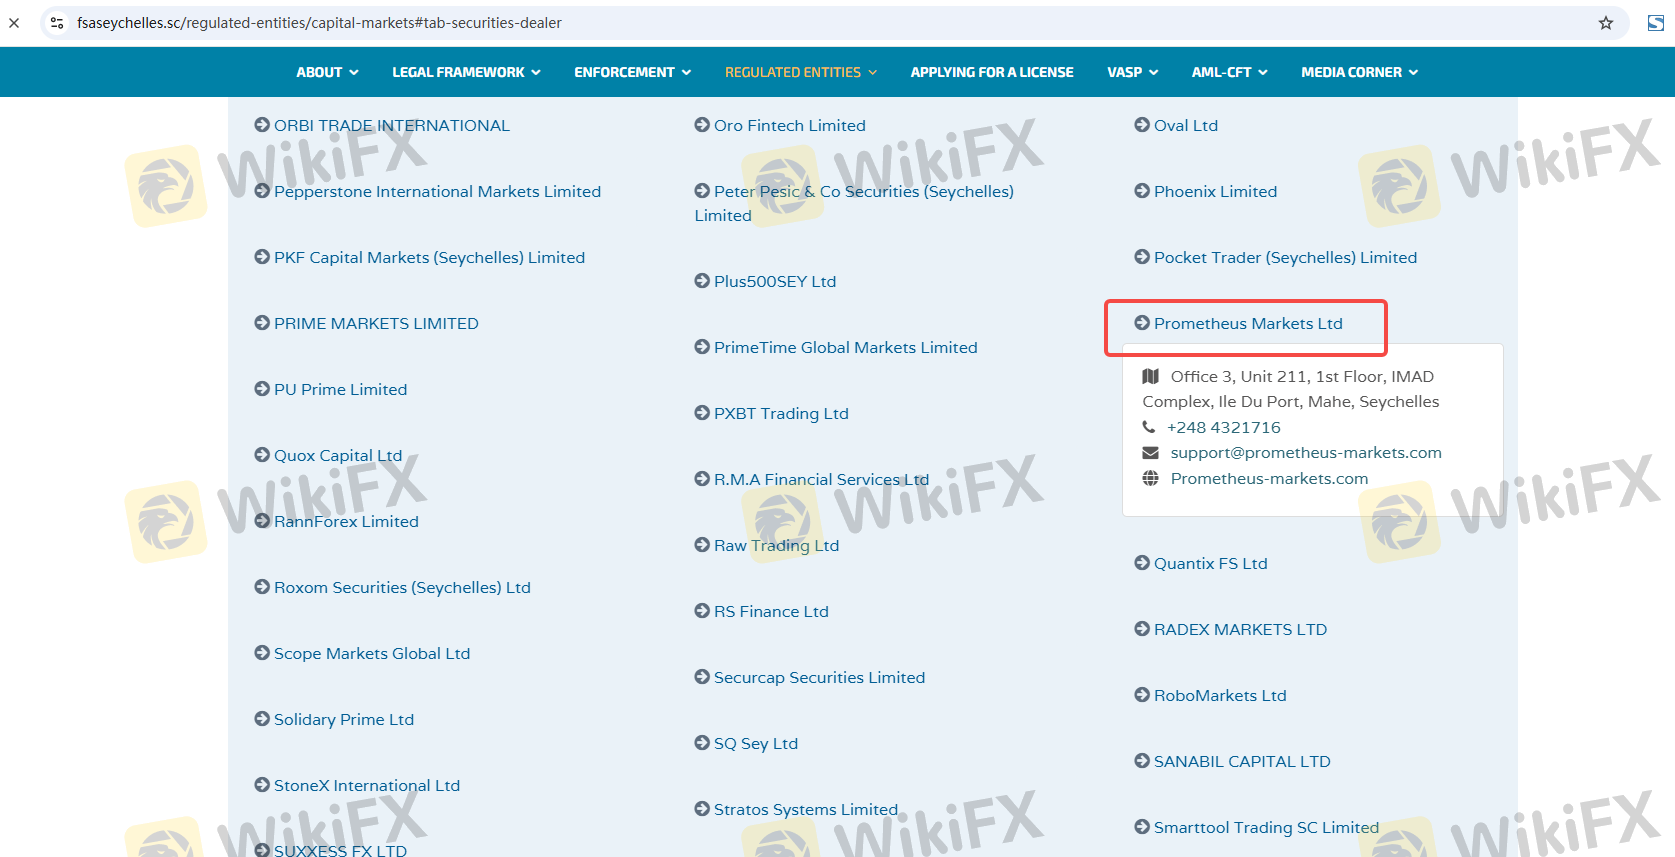Expand REGULATED ENTITIES menu
This screenshot has height=857, width=1675.
pos(801,72)
